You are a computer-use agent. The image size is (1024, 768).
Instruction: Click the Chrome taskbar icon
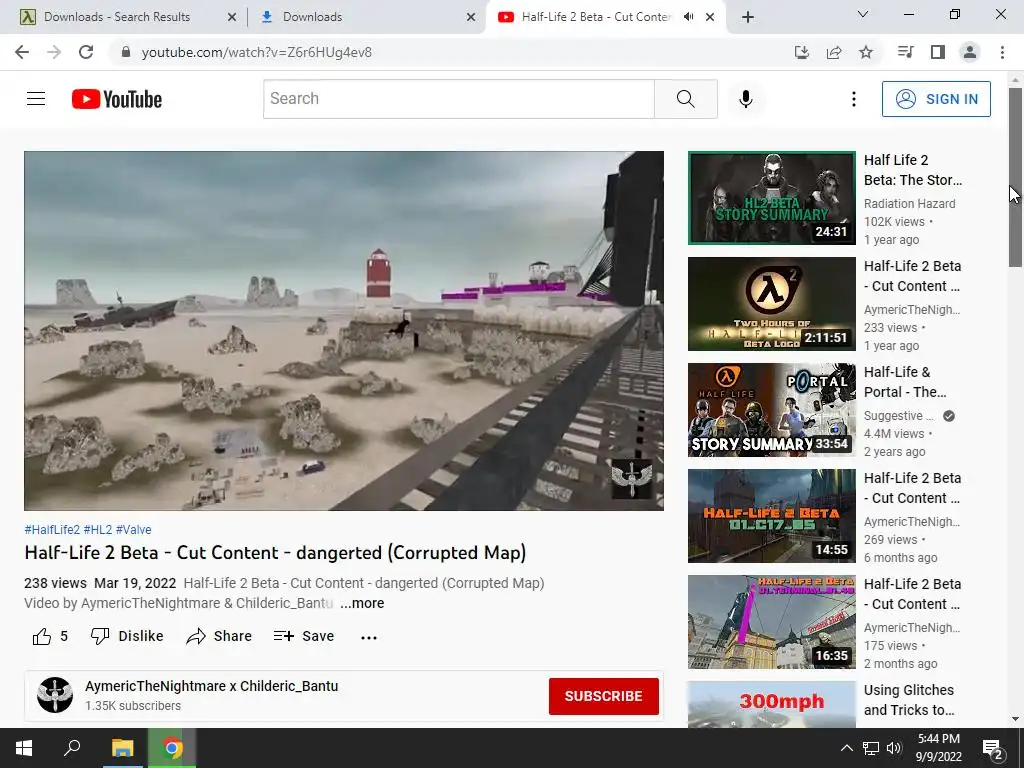pos(172,748)
